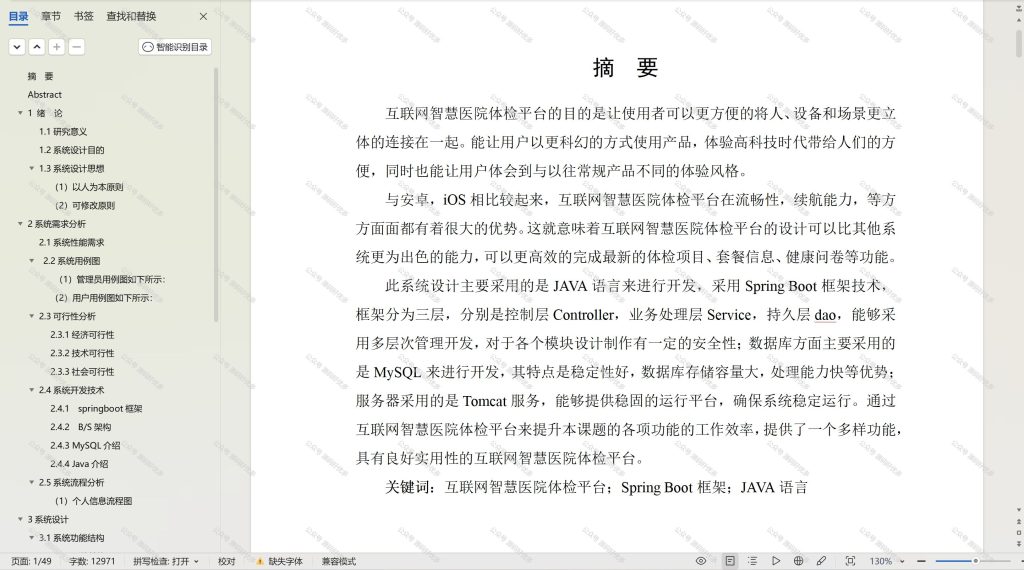Switch to the 书签 tab
The width and height of the screenshot is (1024, 570).
(84, 16)
